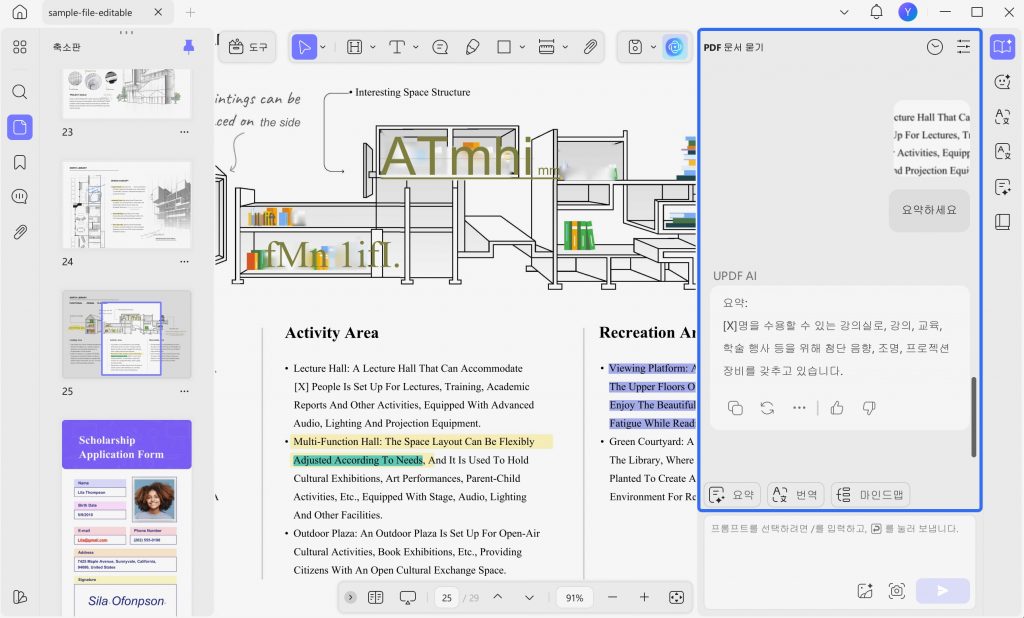Select the pencil drawing tool
The width and height of the screenshot is (1024, 618).
pos(472,47)
